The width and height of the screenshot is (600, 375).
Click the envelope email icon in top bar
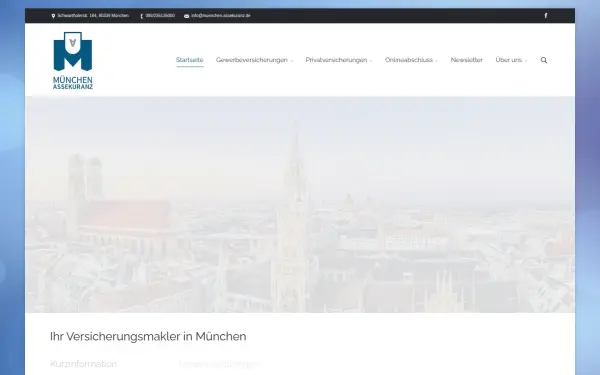tap(186, 16)
